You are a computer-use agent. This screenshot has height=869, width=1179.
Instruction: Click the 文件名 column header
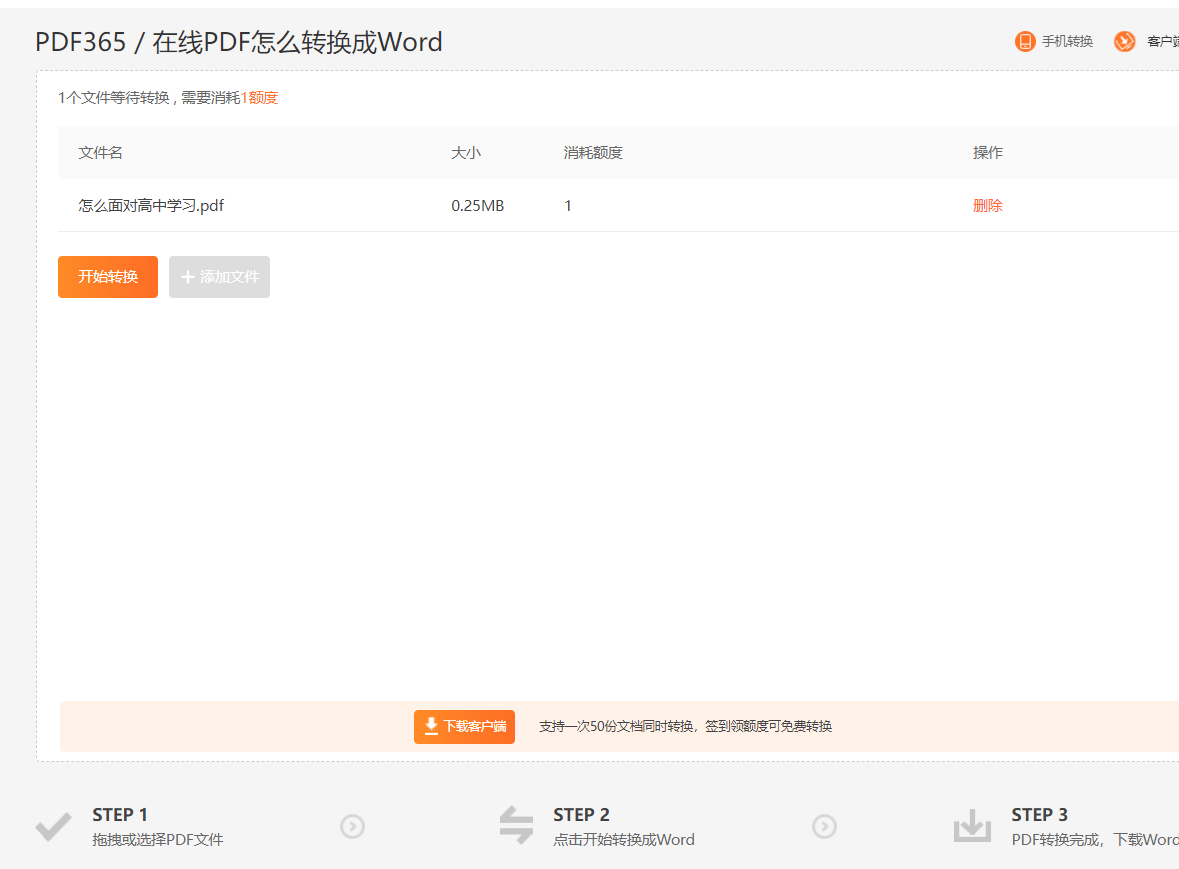pos(101,153)
